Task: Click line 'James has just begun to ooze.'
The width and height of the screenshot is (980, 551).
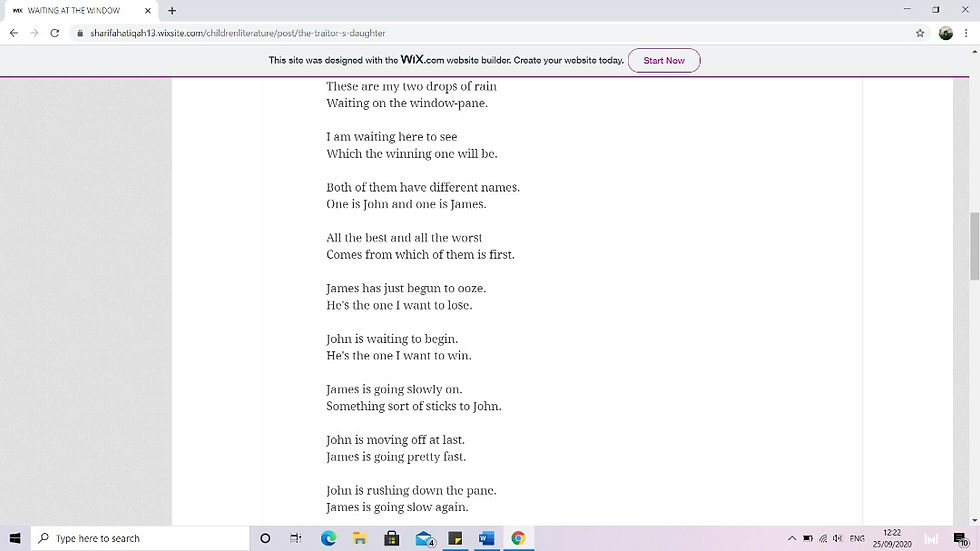Action: [406, 289]
